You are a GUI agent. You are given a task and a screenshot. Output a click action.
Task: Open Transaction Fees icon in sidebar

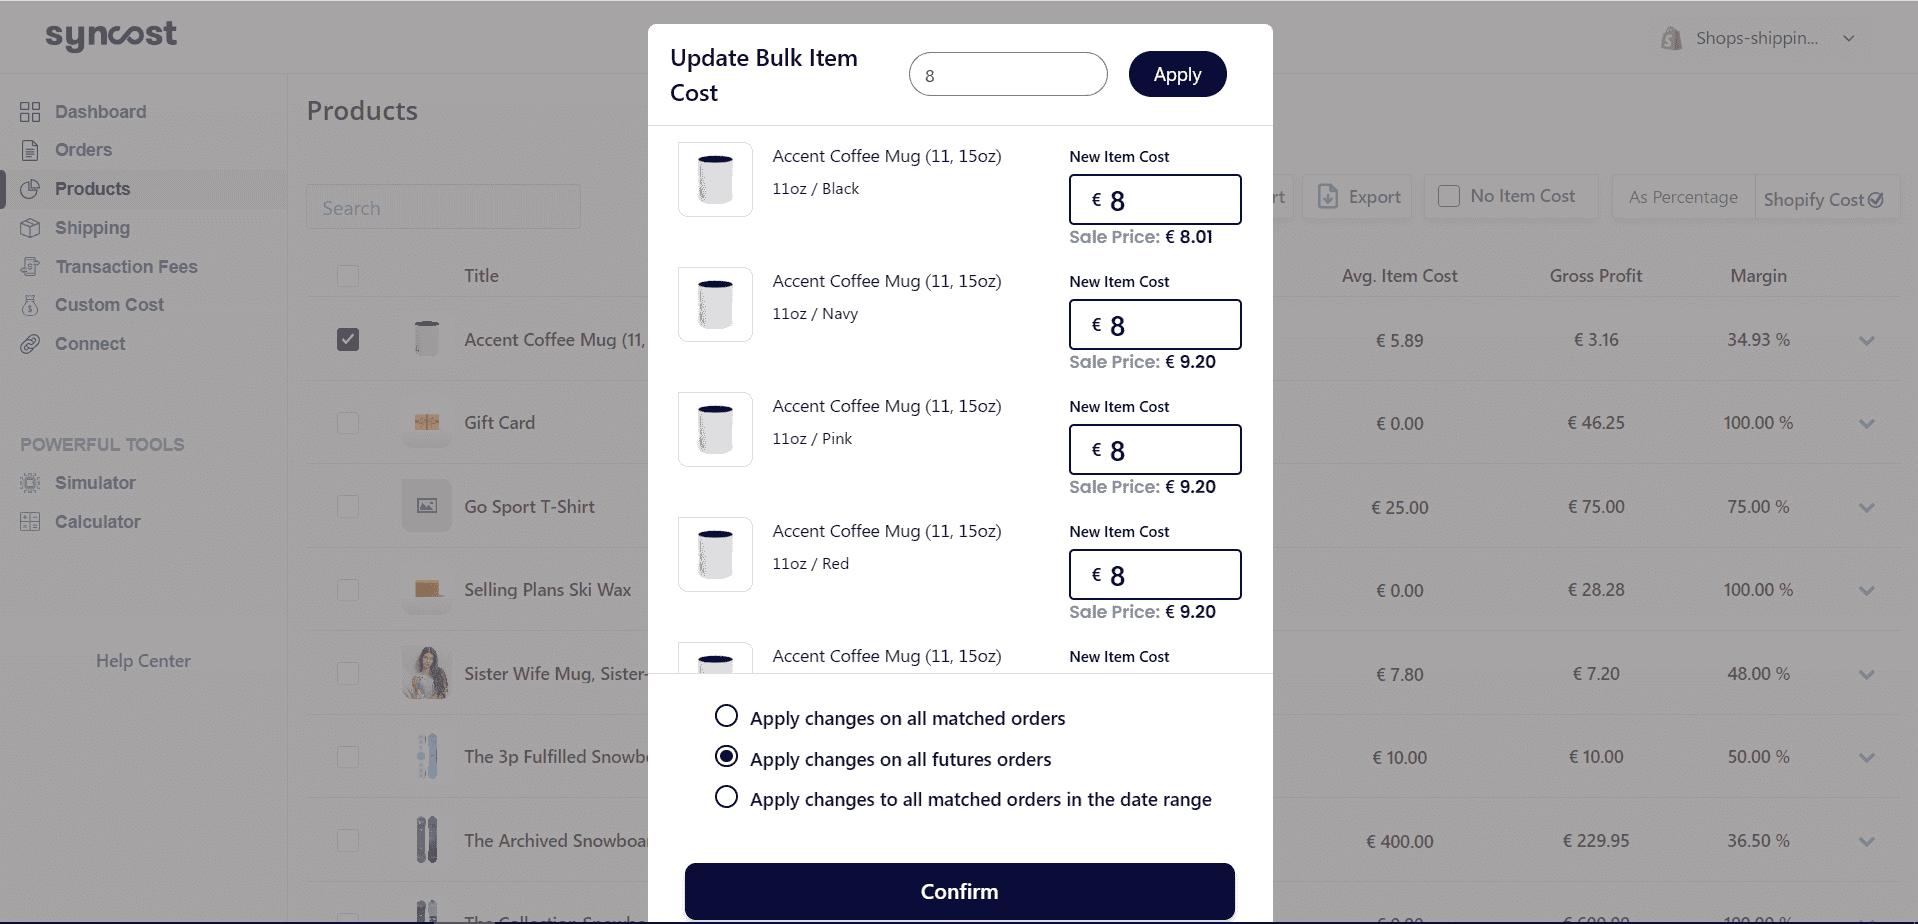pos(30,267)
